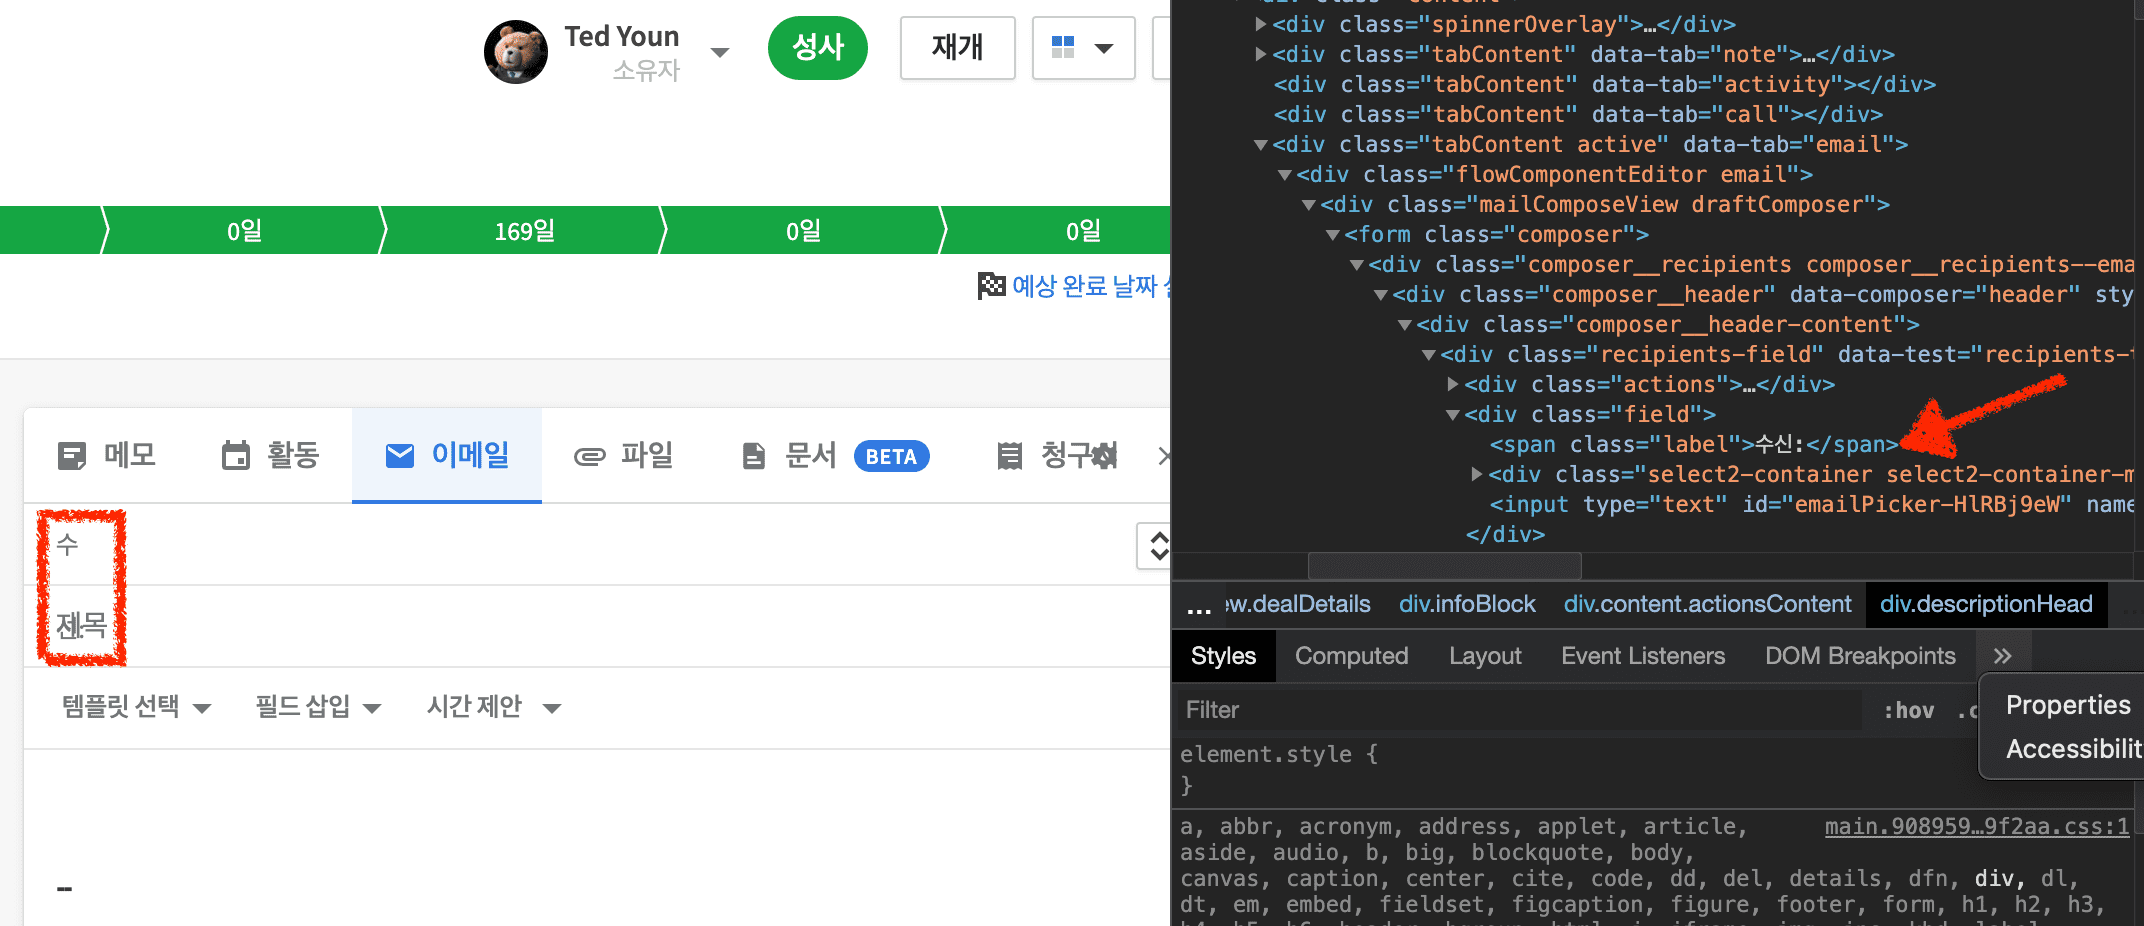Image resolution: width=2144 pixels, height=926 pixels.
Task: Switch to the 활동 tab
Action: (x=270, y=455)
